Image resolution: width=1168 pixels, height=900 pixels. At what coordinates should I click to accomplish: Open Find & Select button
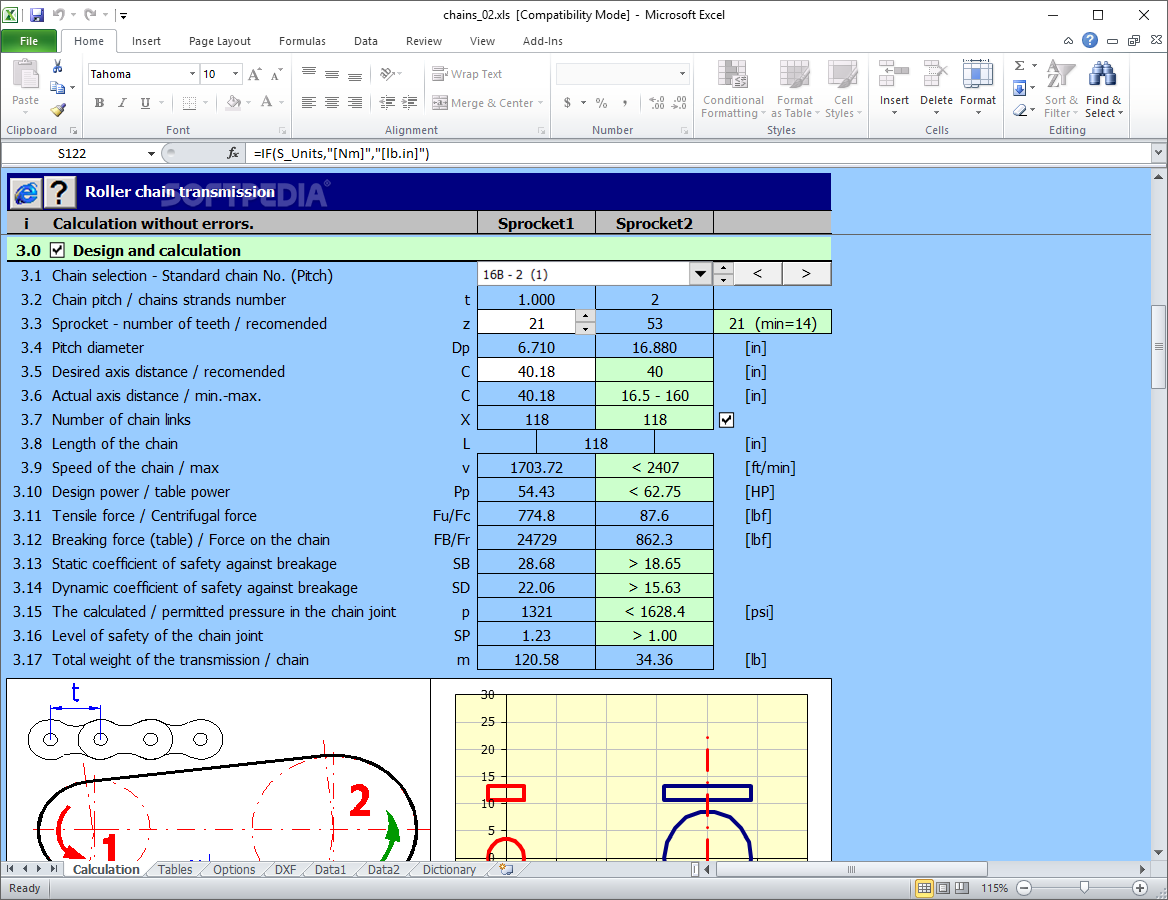click(x=1103, y=89)
